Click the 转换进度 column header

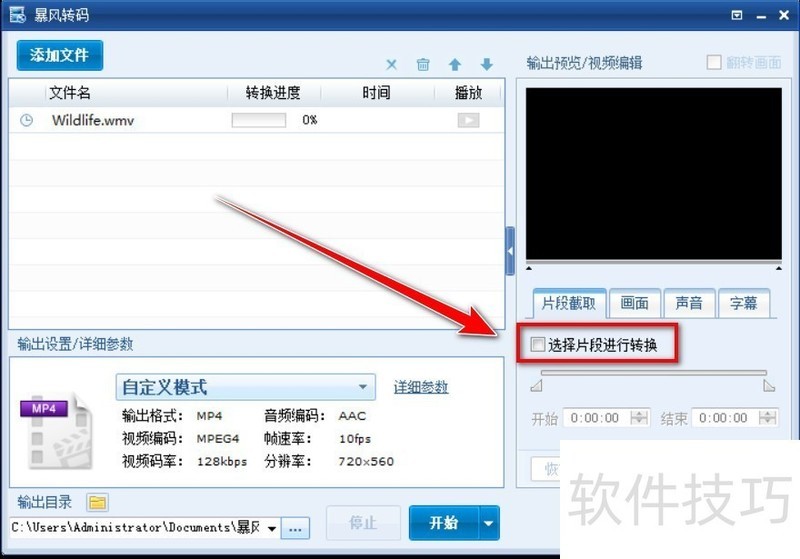pyautogui.click(x=273, y=93)
